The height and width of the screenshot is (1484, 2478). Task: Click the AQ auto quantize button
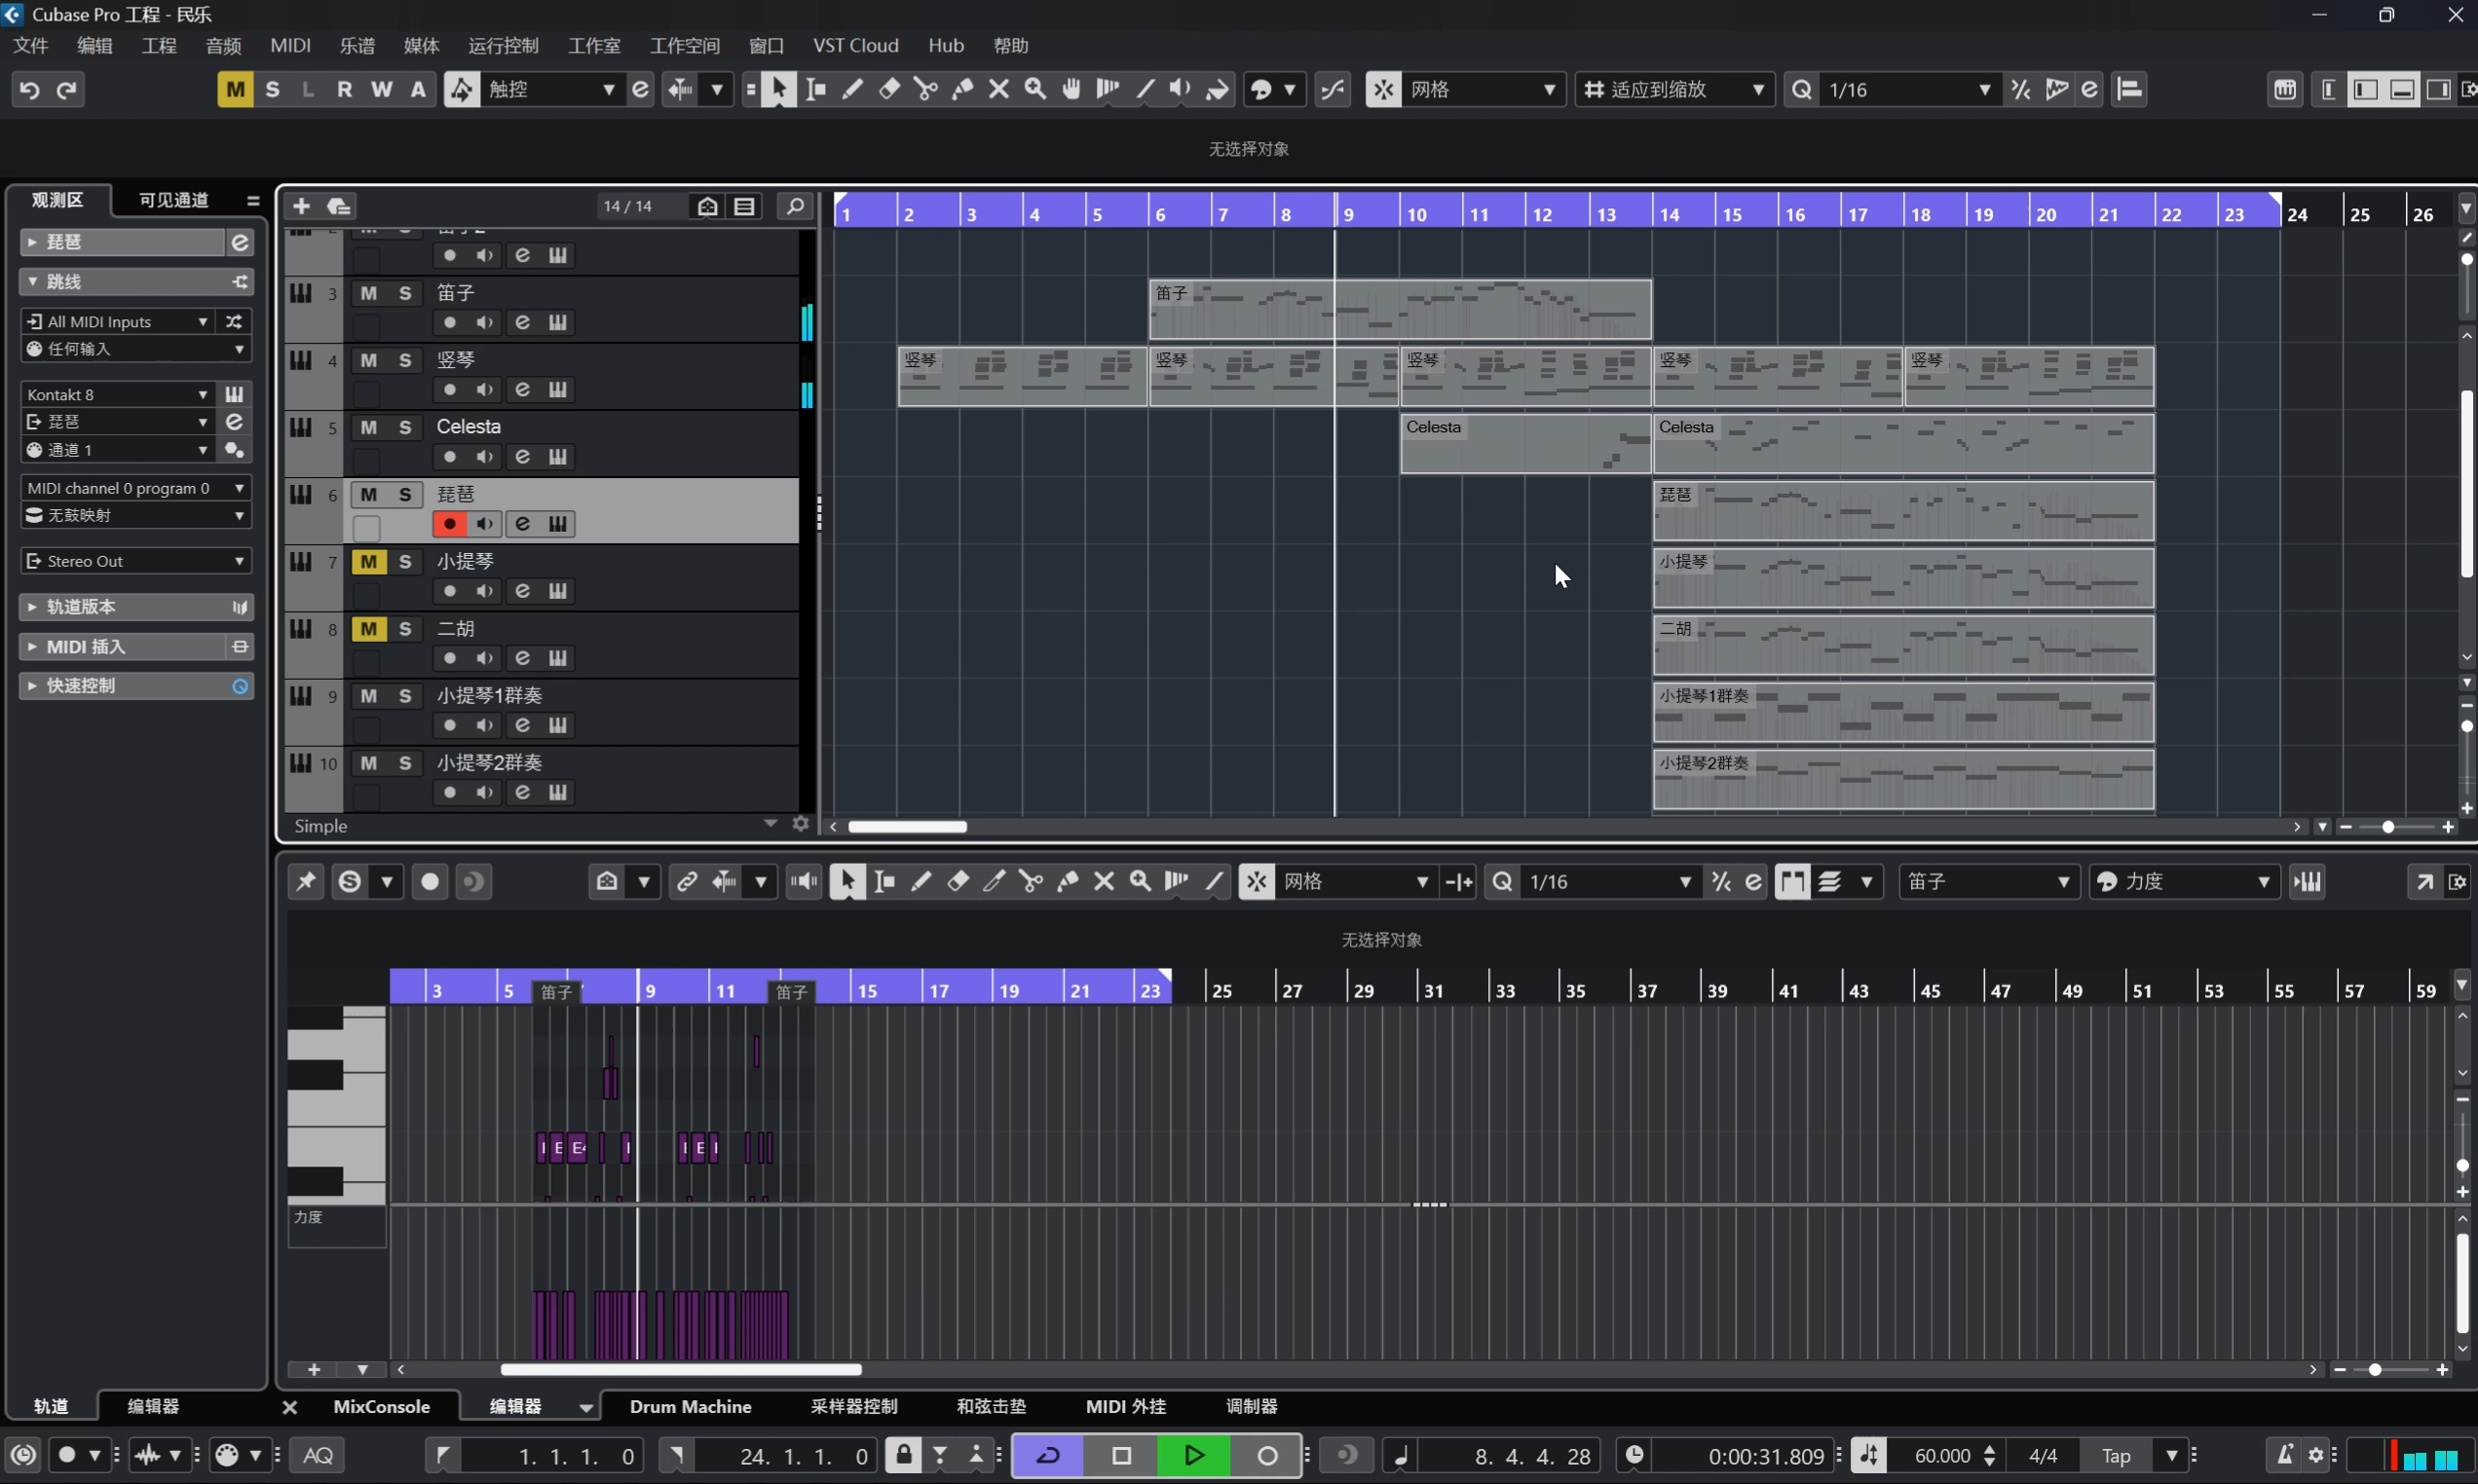(x=318, y=1457)
